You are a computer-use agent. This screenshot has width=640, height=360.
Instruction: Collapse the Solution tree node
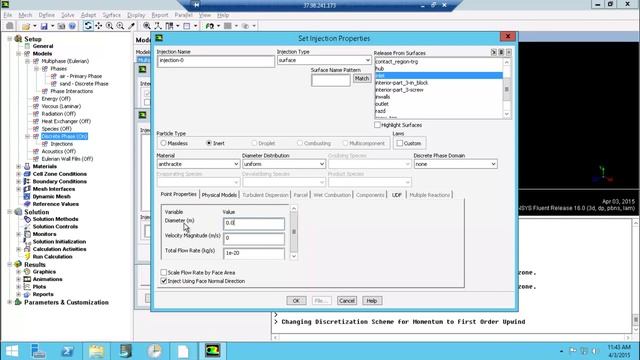pos(9,212)
